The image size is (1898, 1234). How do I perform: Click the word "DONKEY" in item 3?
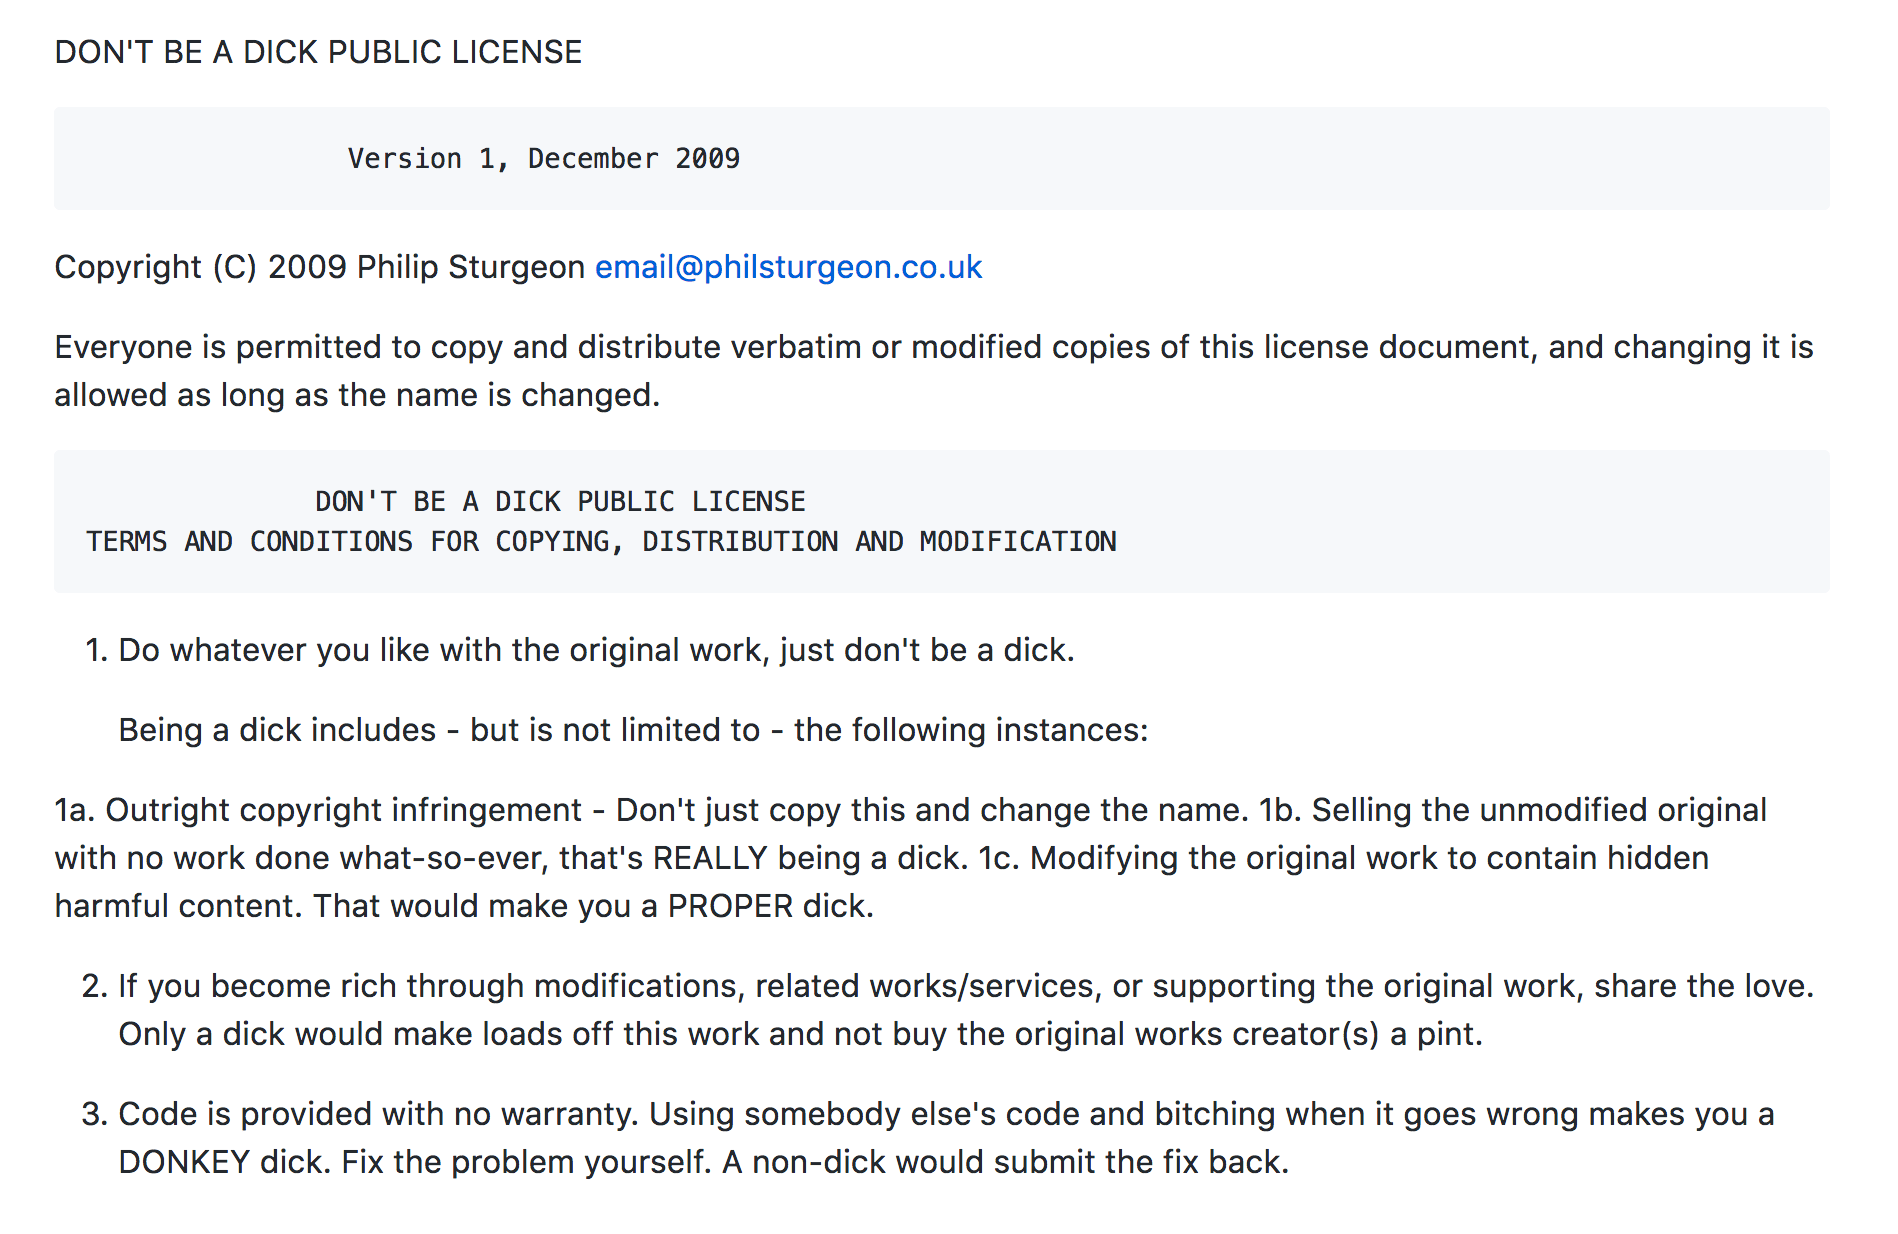tap(184, 1162)
